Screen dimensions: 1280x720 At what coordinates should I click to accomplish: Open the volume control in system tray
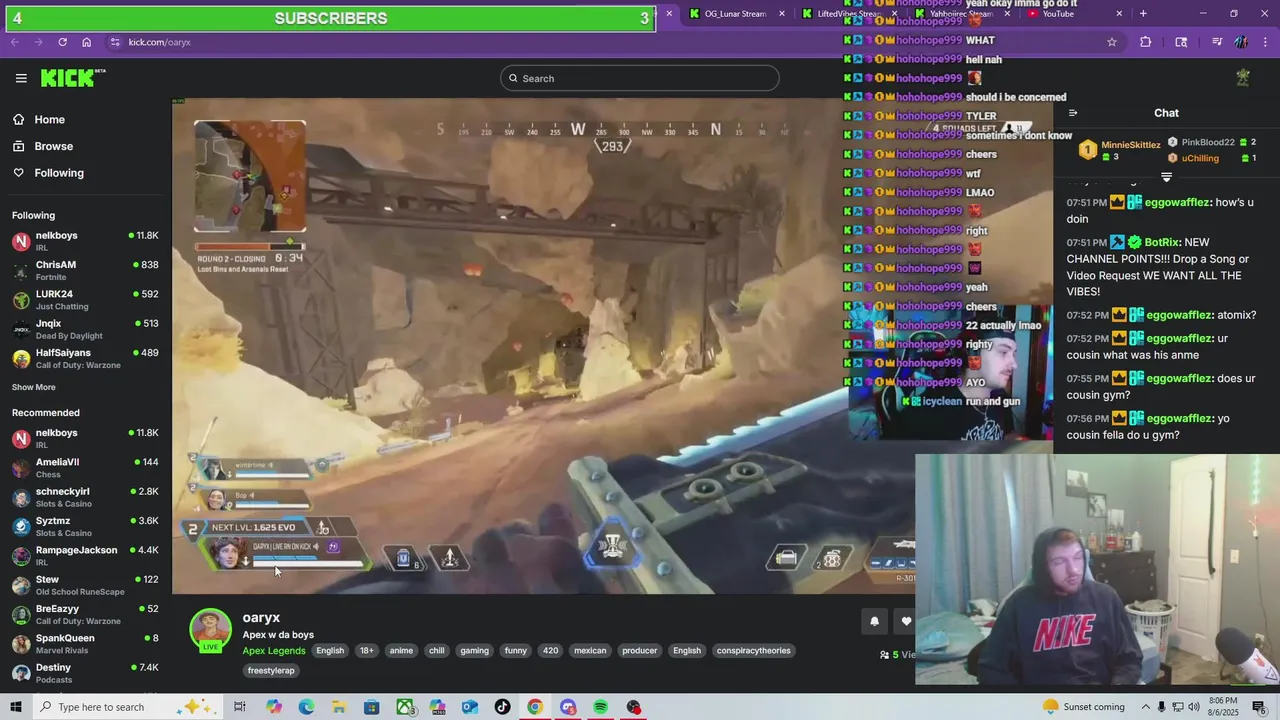click(x=1194, y=707)
